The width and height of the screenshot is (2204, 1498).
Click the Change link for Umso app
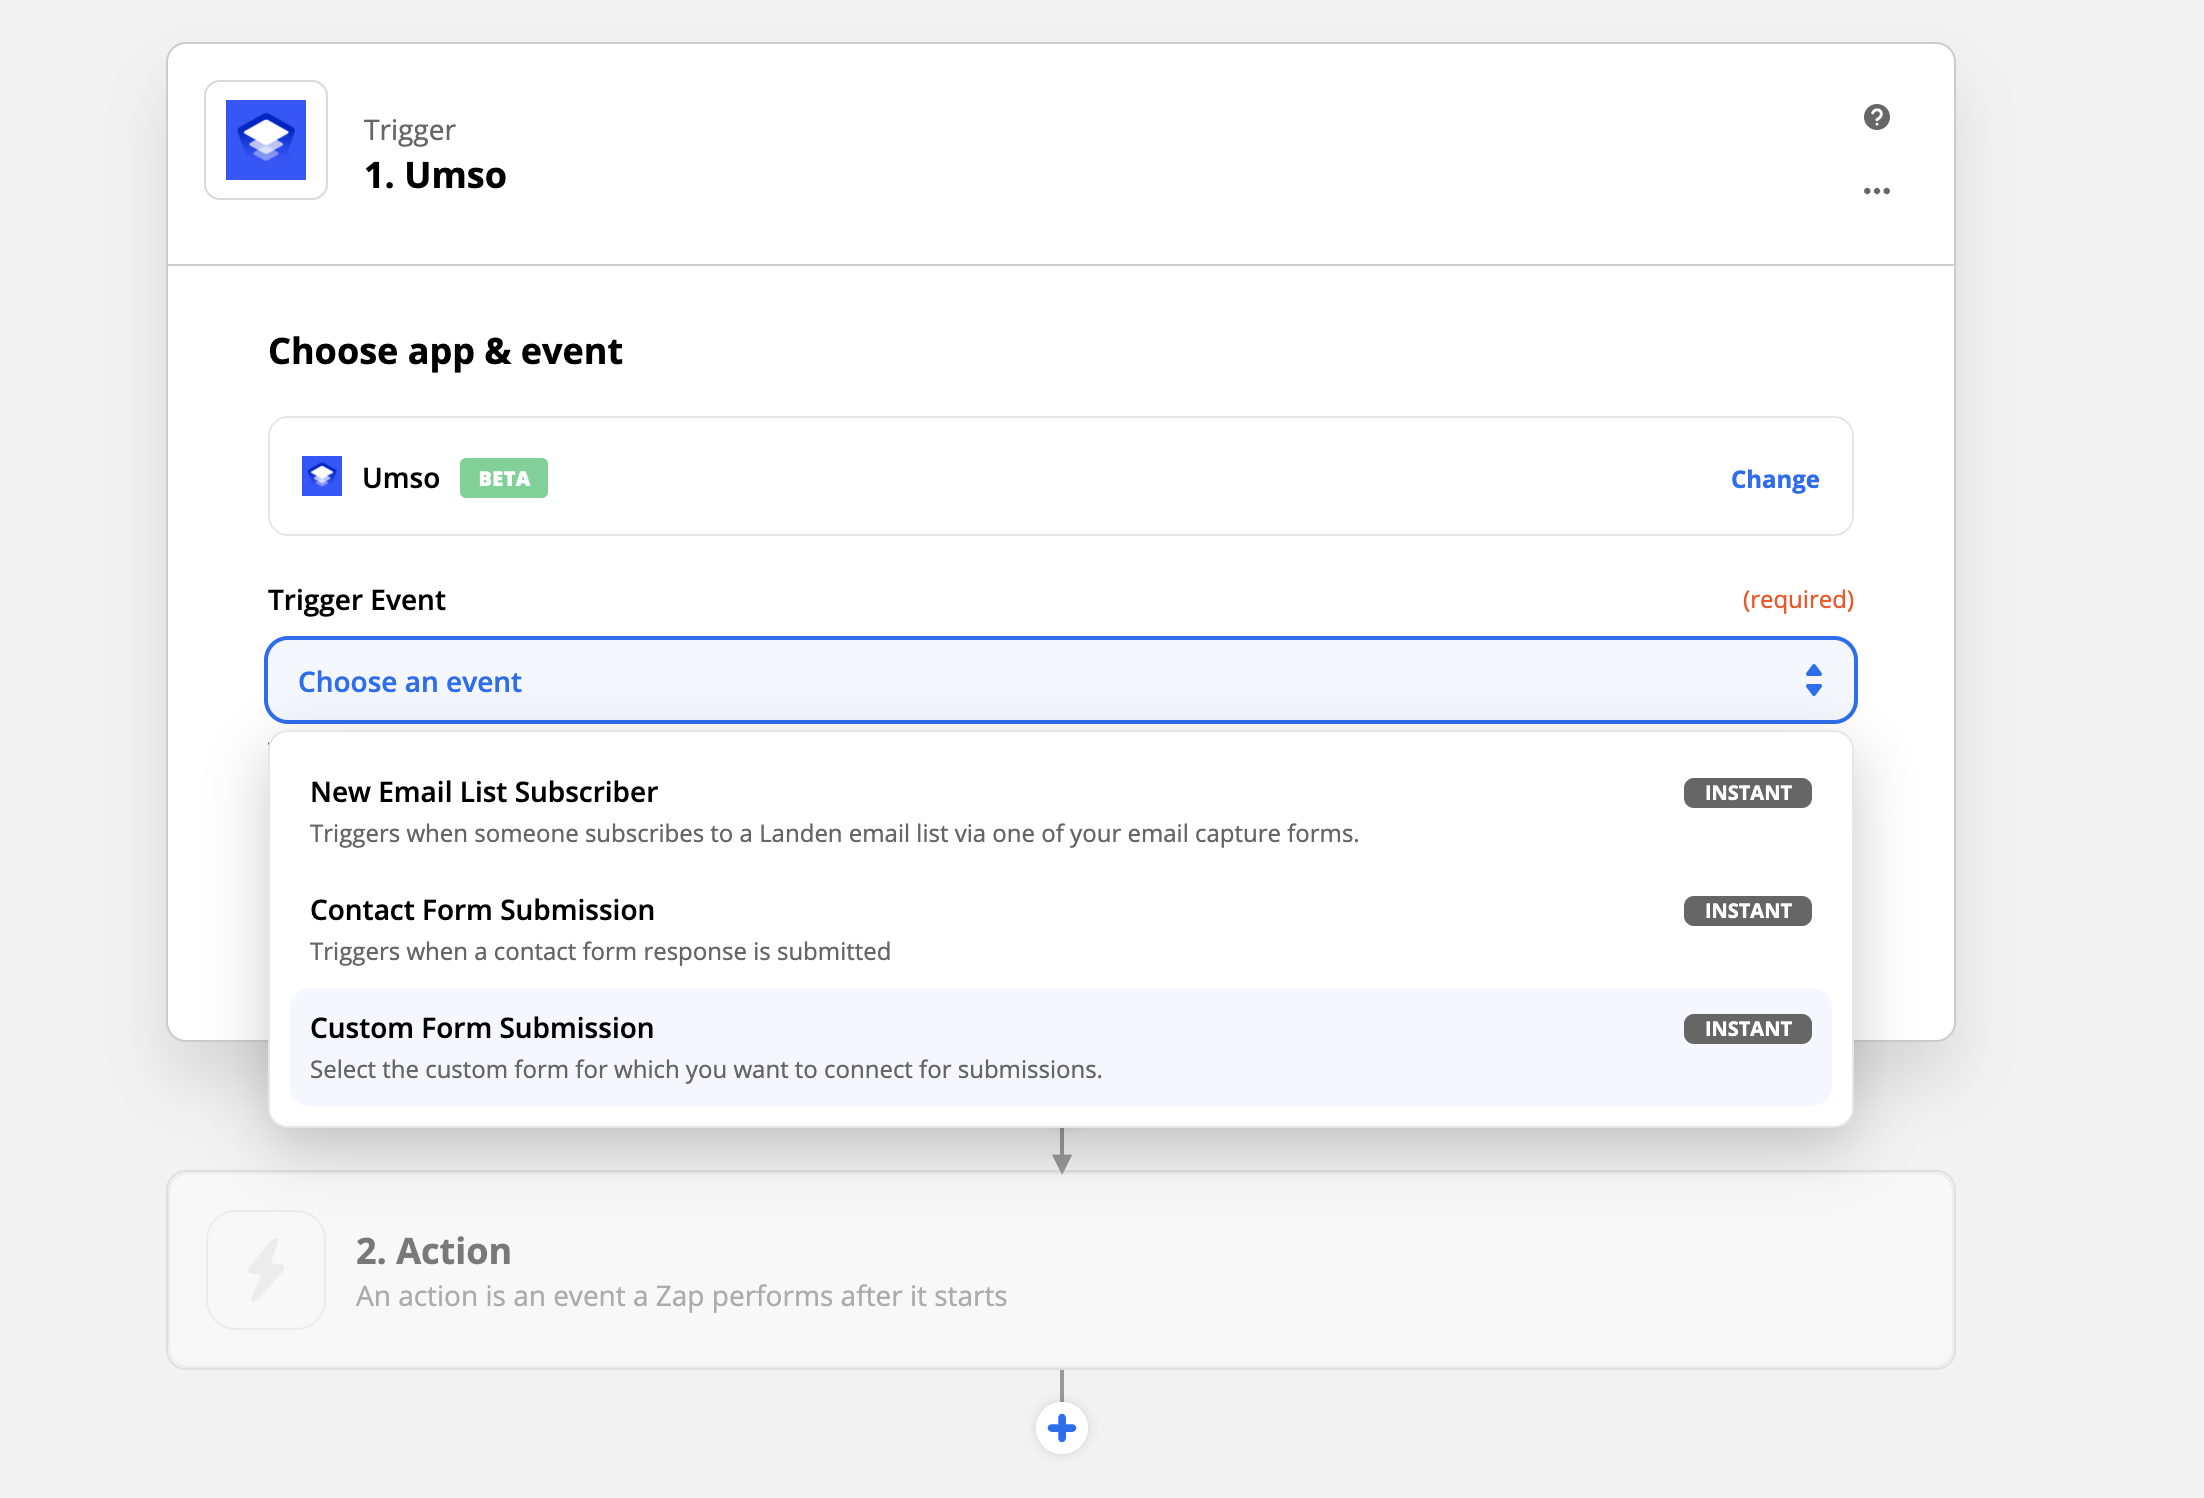click(x=1775, y=479)
